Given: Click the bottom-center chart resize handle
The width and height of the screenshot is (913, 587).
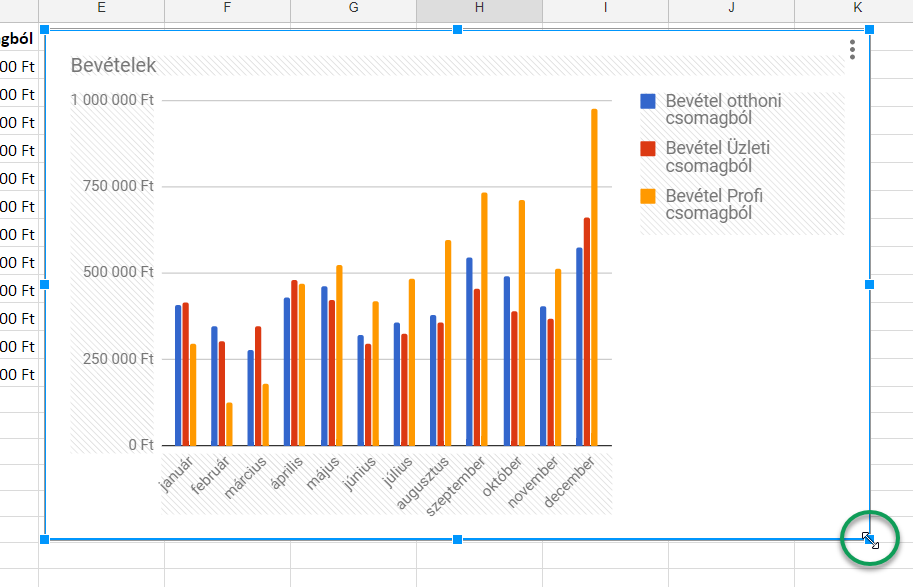Looking at the screenshot, I should click(x=457, y=540).
